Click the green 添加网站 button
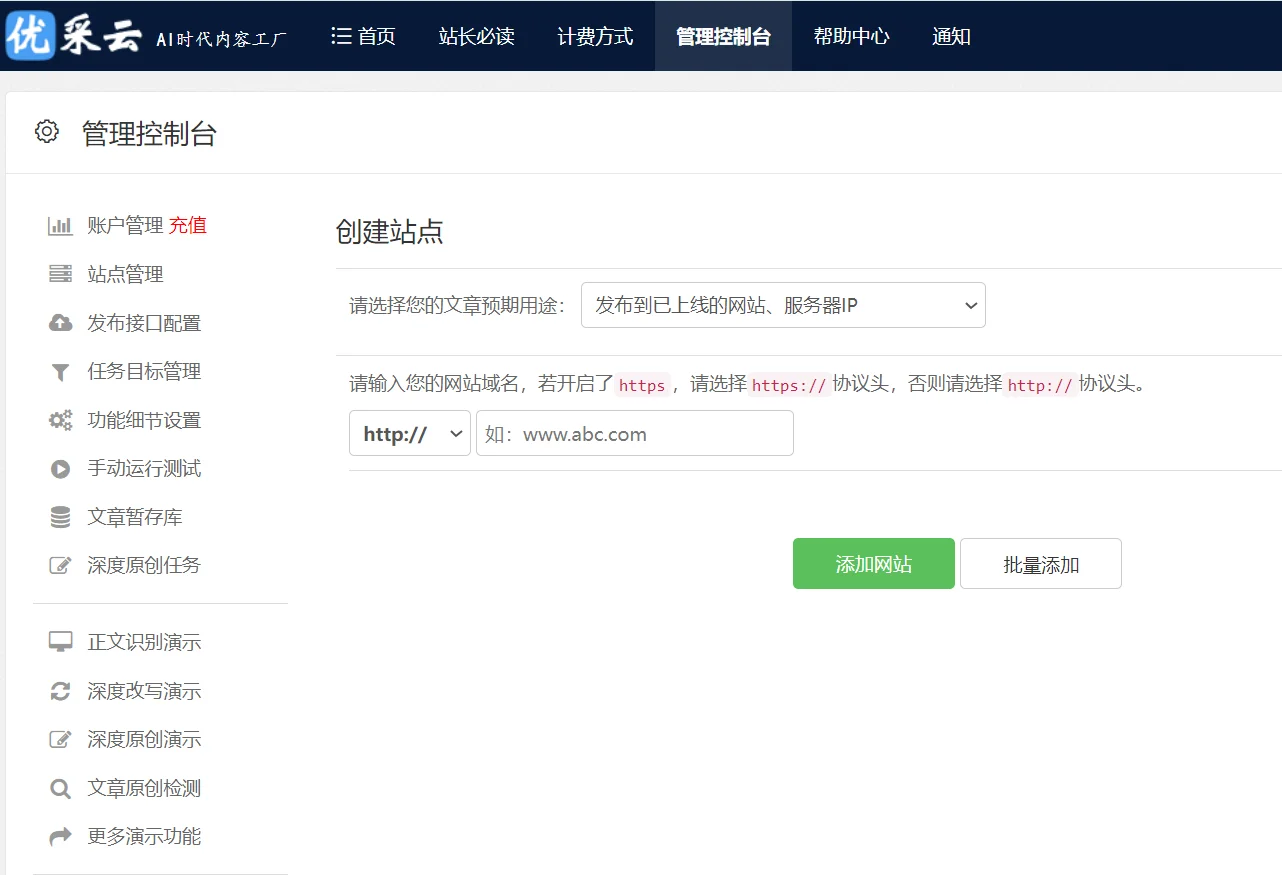 click(873, 563)
